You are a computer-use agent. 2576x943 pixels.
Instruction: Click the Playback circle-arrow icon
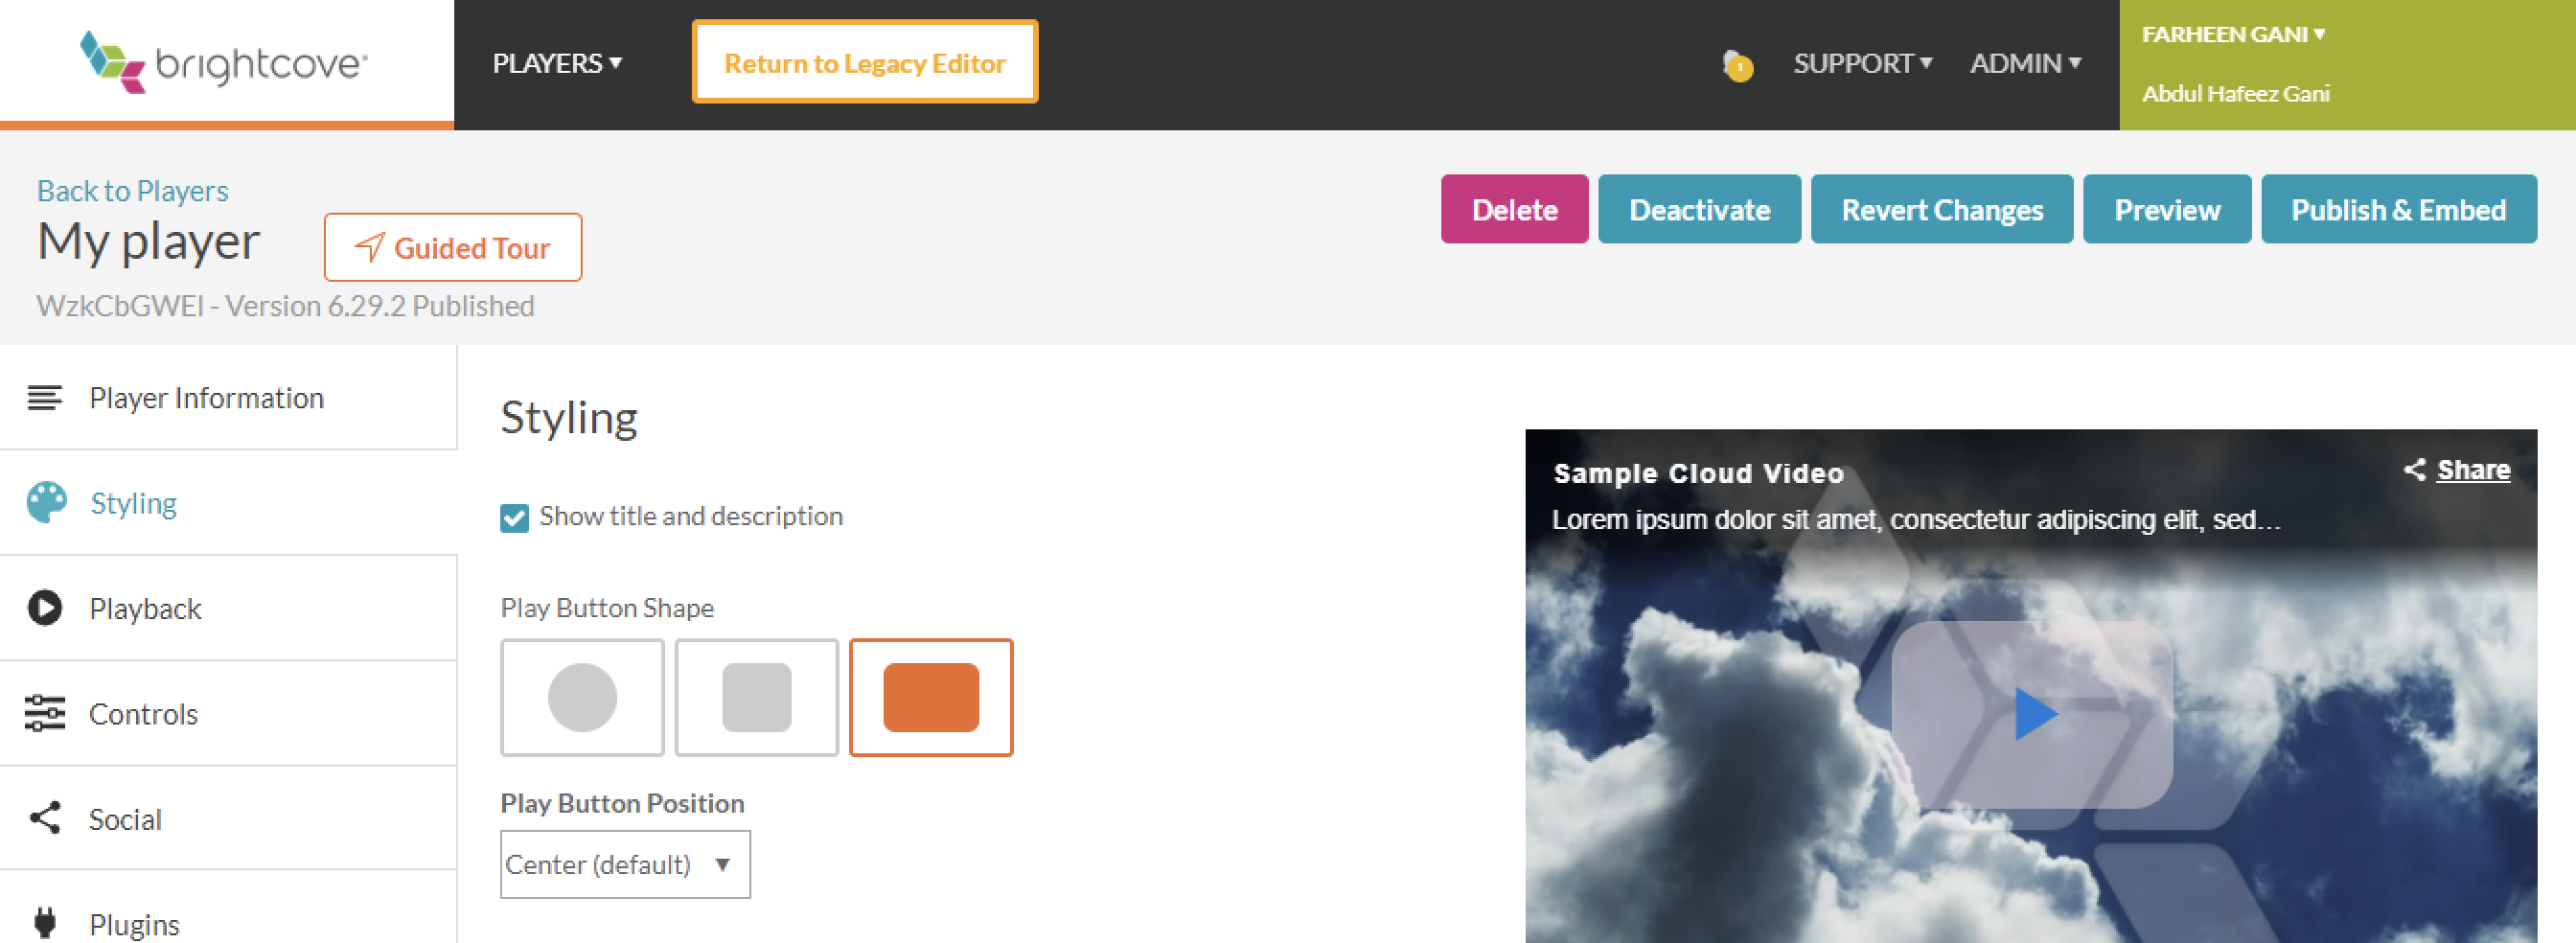coord(45,608)
